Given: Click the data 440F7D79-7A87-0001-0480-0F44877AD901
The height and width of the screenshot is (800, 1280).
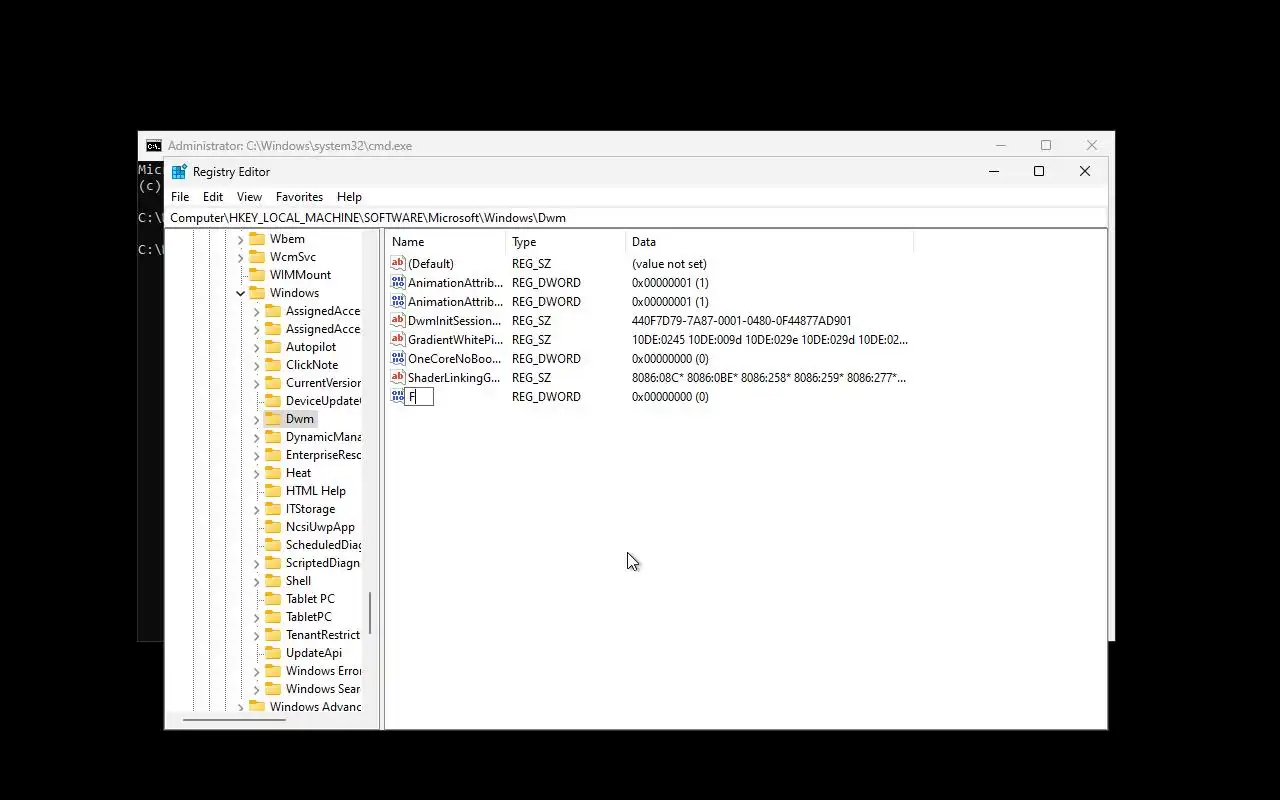Looking at the screenshot, I should [742, 321].
